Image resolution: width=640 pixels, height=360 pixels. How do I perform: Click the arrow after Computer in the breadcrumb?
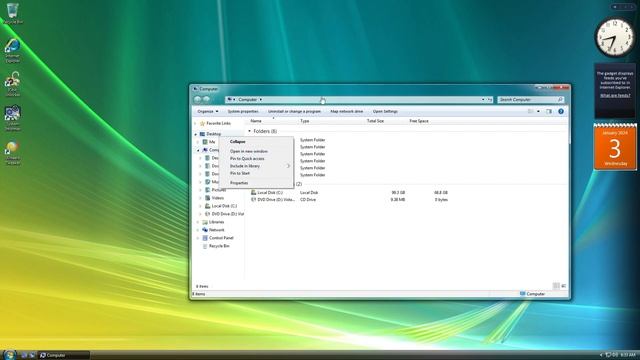(x=261, y=99)
